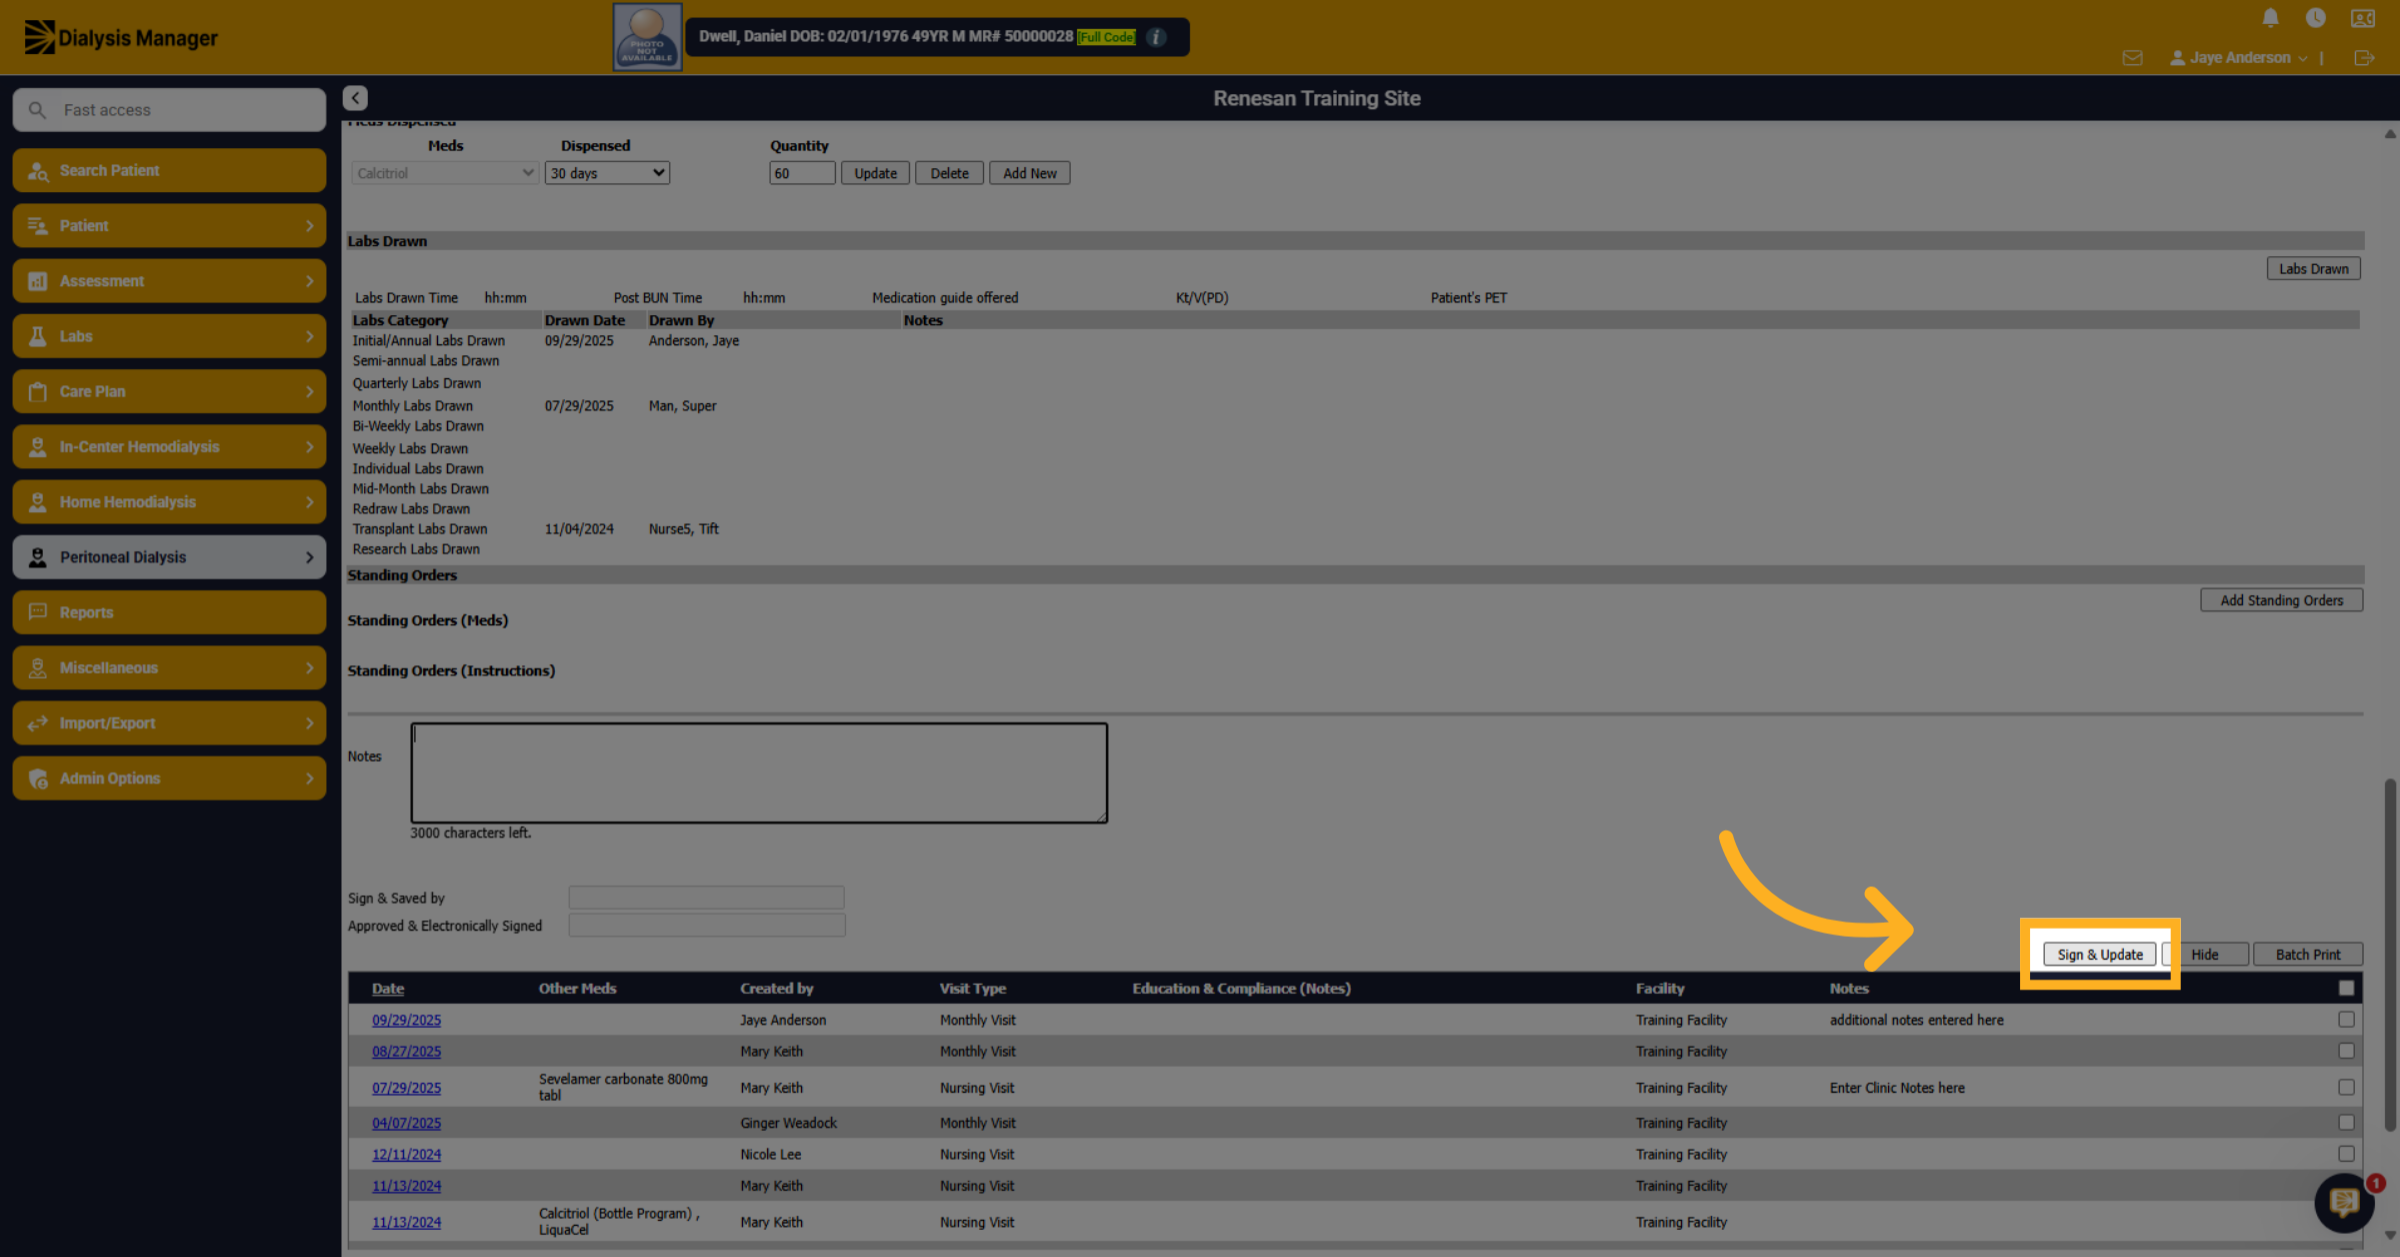Image resolution: width=2400 pixels, height=1257 pixels.
Task: Click the search magnifier icon in Fast access
Action: 37,110
